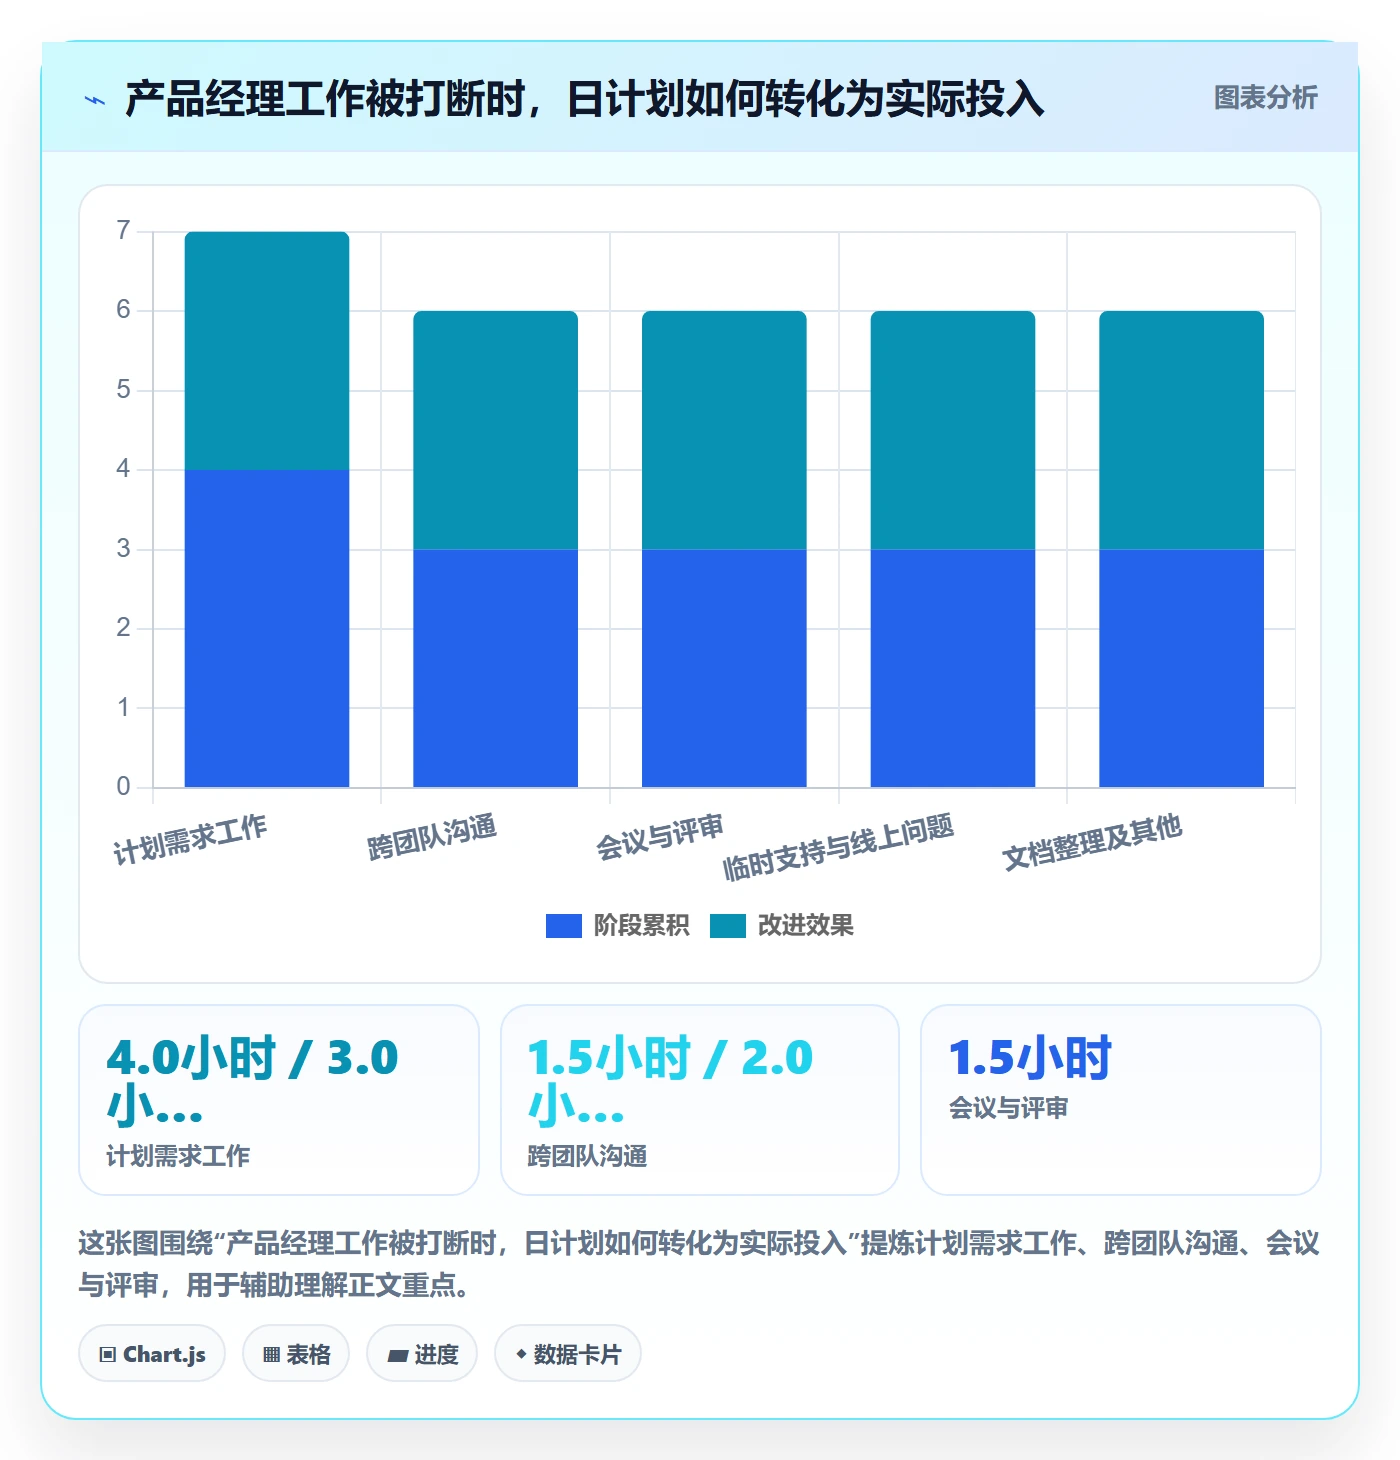The image size is (1400, 1460).
Task: Select the Chart.js tag
Action: pos(152,1354)
